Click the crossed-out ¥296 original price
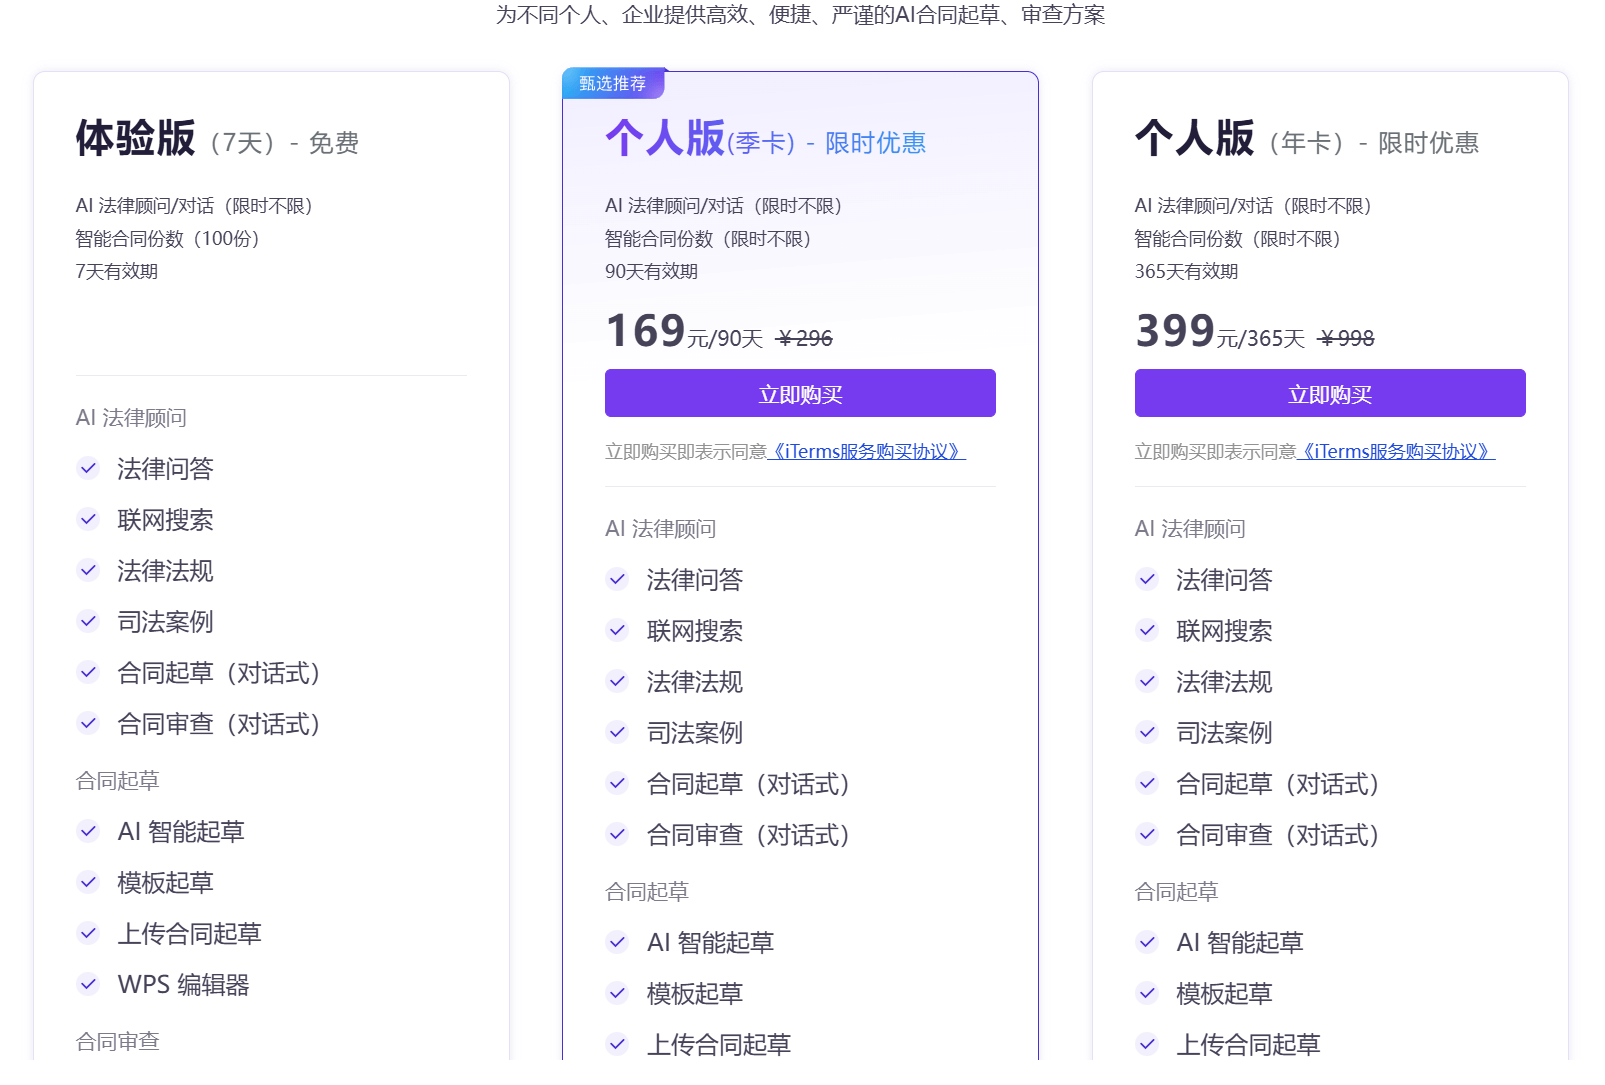The width and height of the screenshot is (1605, 1085). 805,339
